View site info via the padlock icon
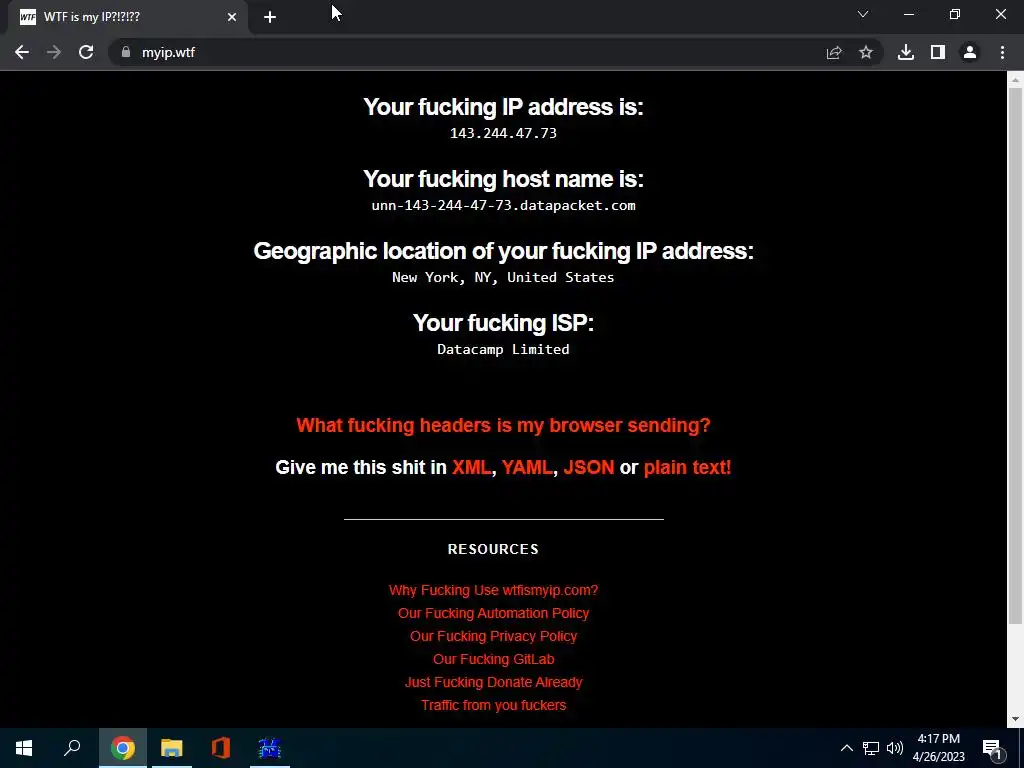1024x768 pixels. click(x=126, y=52)
